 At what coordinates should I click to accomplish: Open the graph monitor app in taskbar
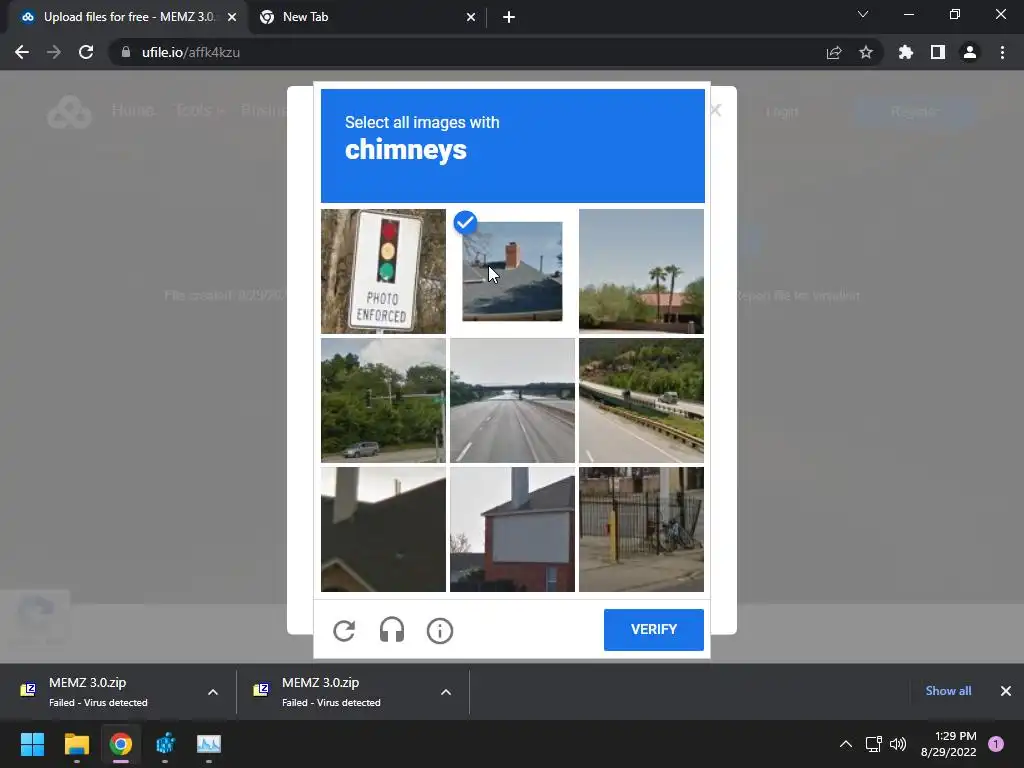[x=209, y=744]
